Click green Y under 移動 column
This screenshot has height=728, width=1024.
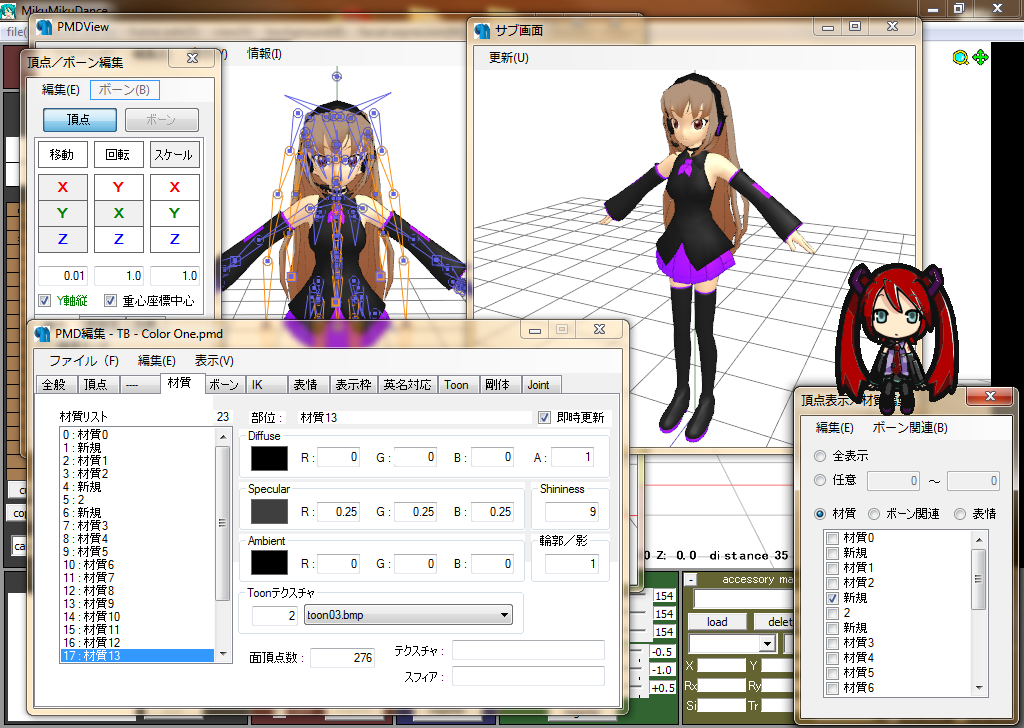point(63,214)
